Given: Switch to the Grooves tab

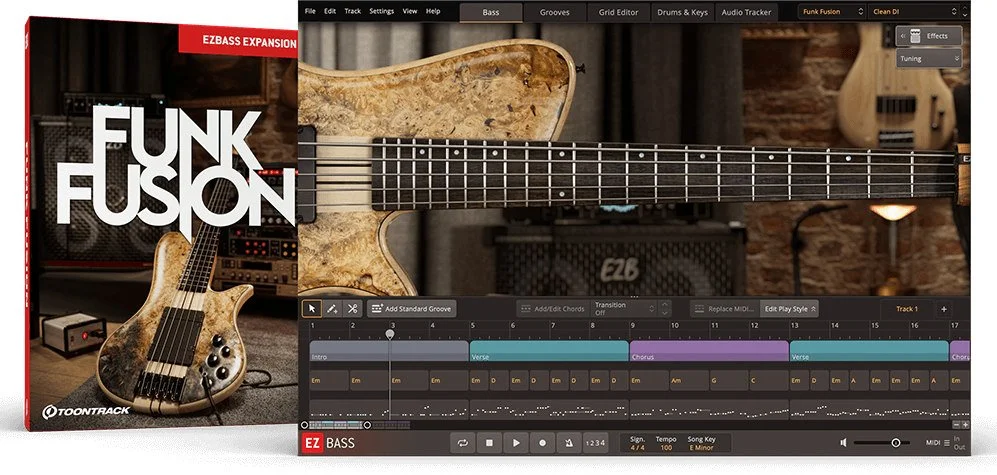Looking at the screenshot, I should [554, 12].
